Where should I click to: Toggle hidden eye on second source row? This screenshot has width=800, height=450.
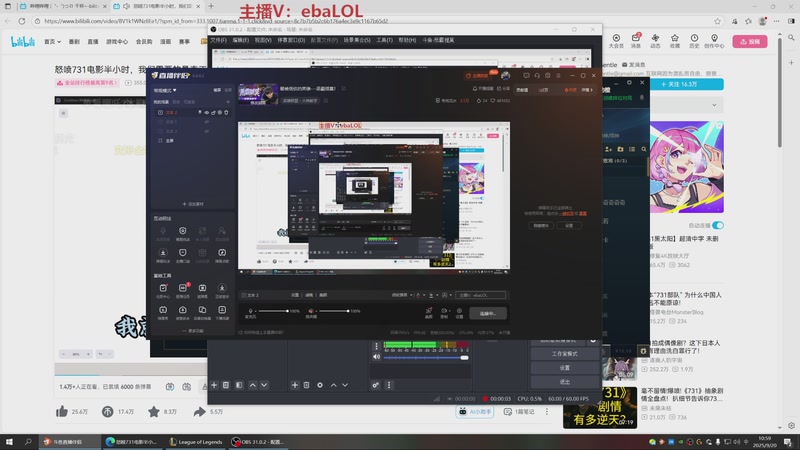[x=207, y=122]
